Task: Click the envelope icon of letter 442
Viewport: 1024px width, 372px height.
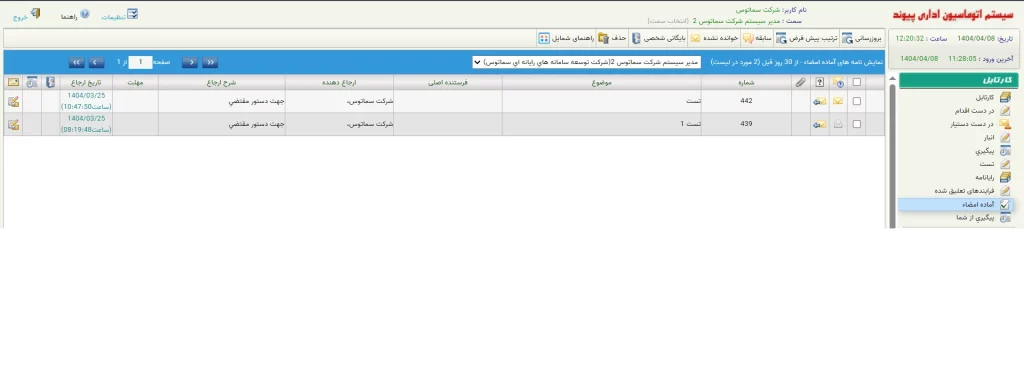Action: click(839, 101)
